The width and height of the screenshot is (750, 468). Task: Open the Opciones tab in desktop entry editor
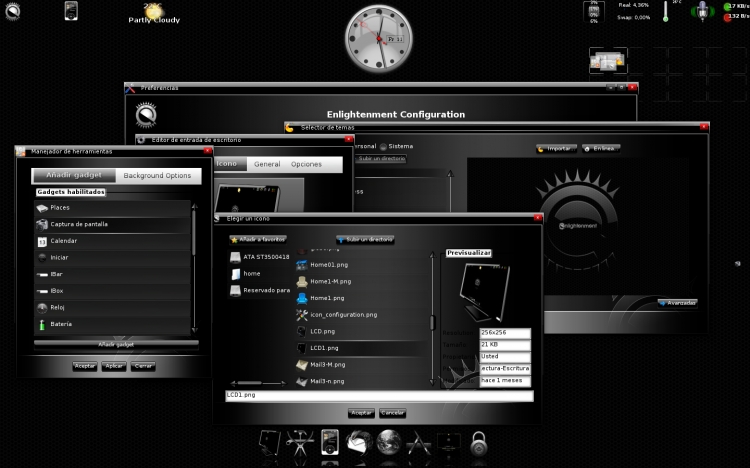307,164
